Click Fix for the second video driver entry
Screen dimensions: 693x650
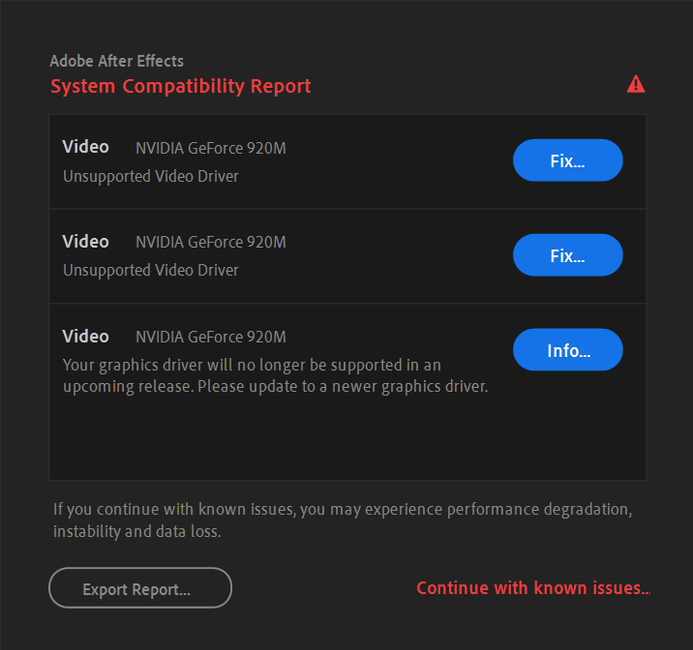pyautogui.click(x=567, y=255)
